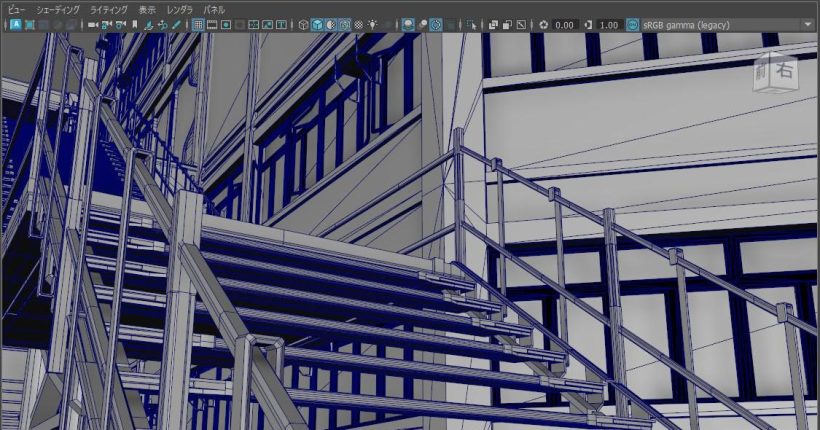Click the Motion Blur icon
Screen dimensions: 820x430
point(423,25)
